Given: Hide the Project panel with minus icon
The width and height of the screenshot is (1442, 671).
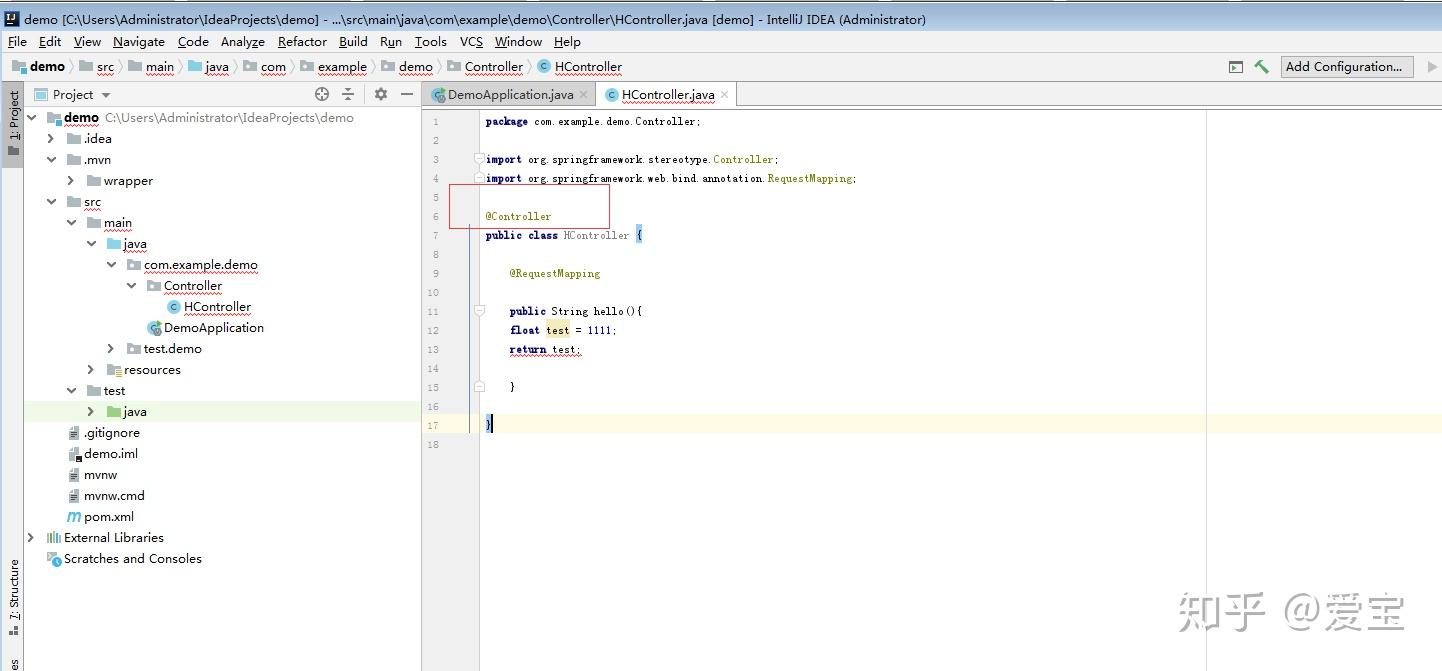Looking at the screenshot, I should click(x=407, y=94).
